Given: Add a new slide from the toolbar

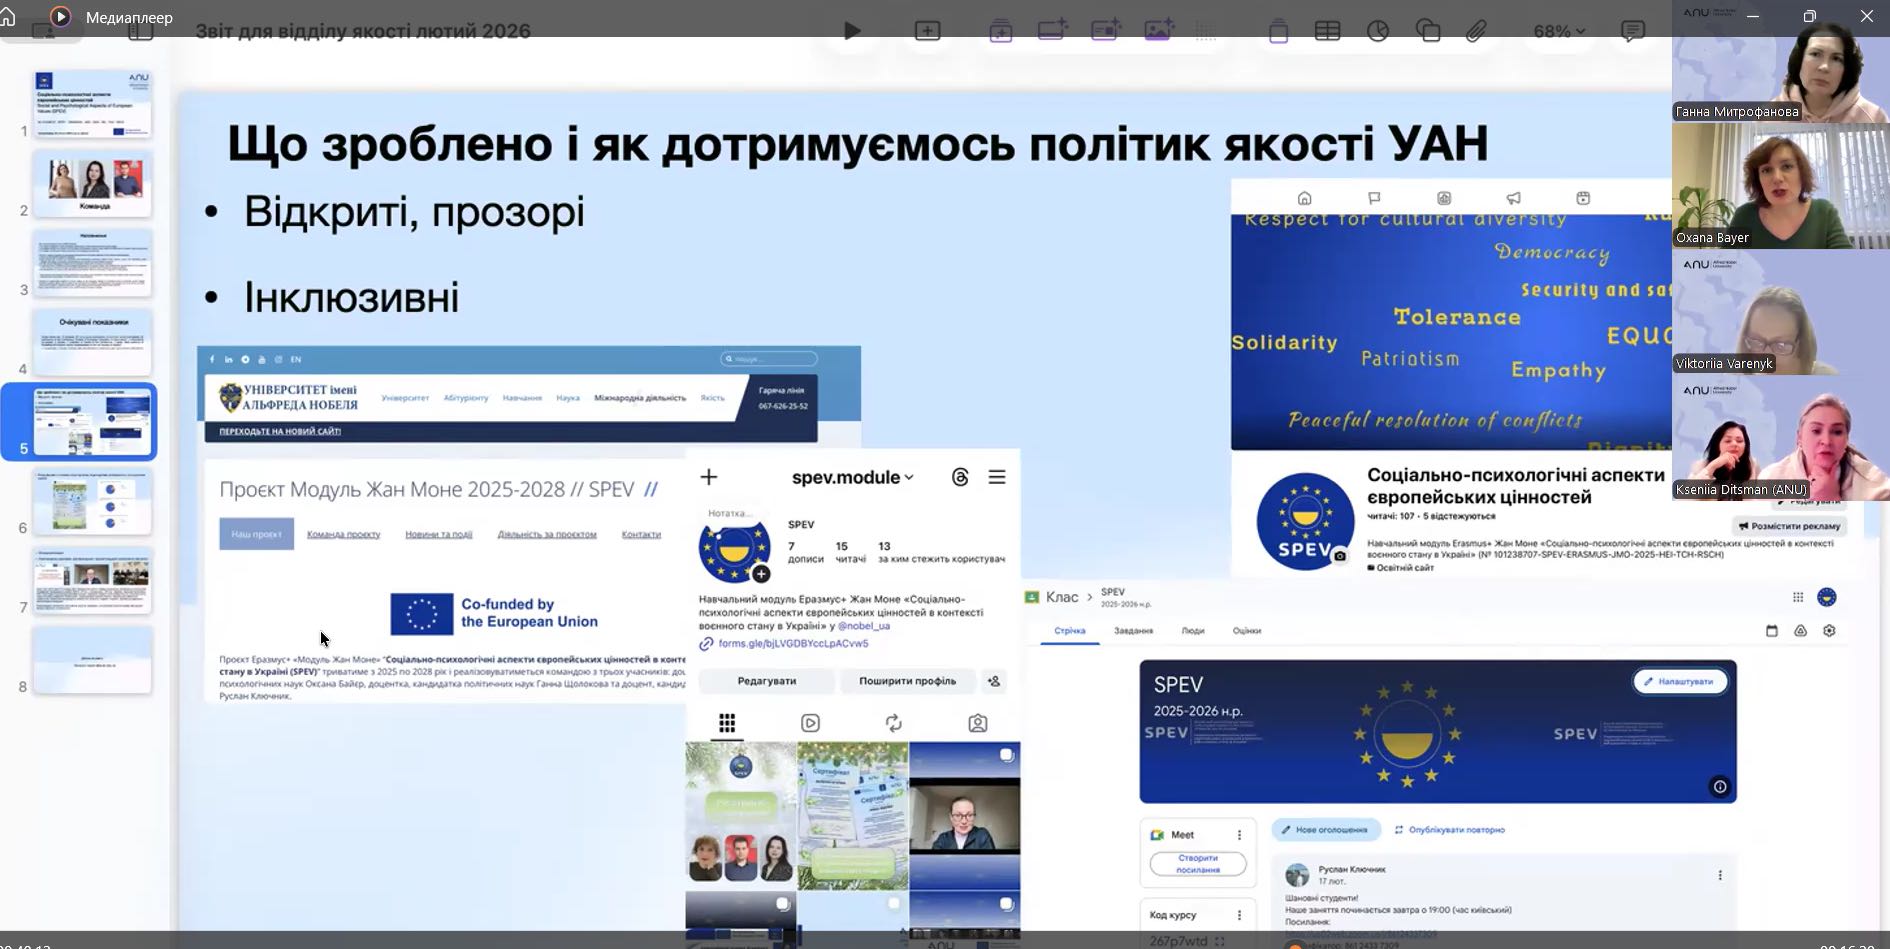Looking at the screenshot, I should point(927,31).
